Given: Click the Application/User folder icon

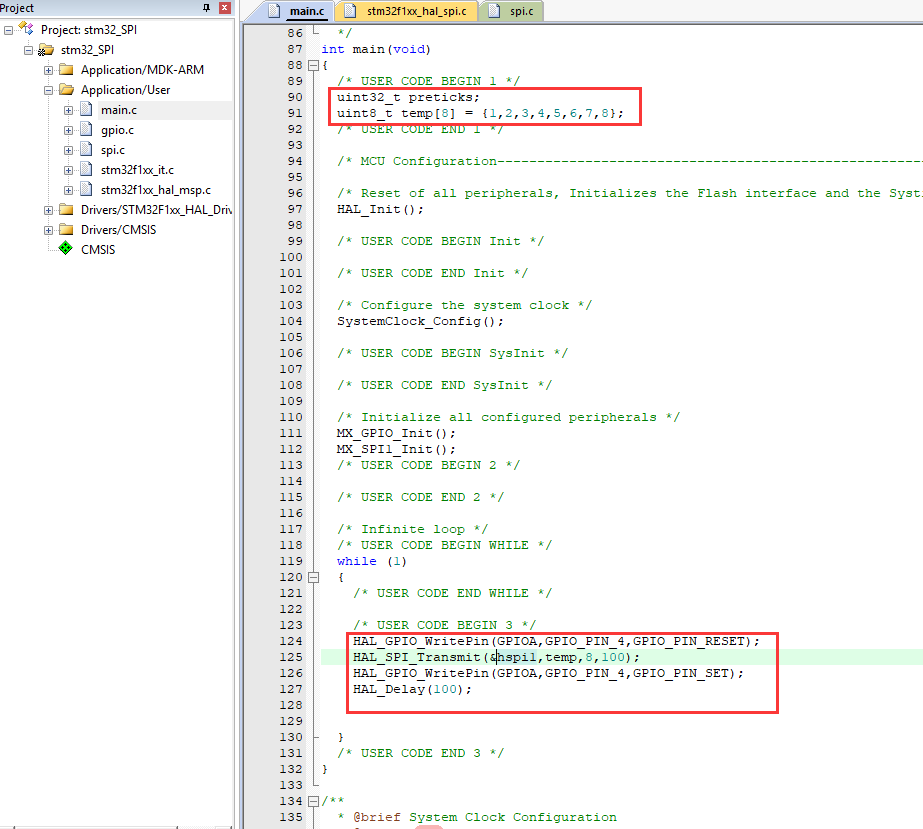Looking at the screenshot, I should [67, 89].
